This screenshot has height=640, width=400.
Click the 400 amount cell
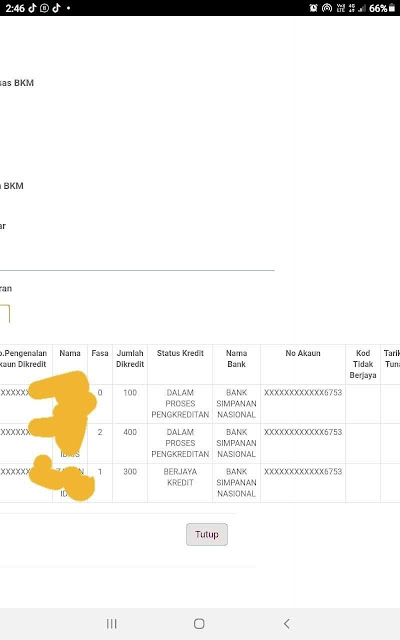130,432
